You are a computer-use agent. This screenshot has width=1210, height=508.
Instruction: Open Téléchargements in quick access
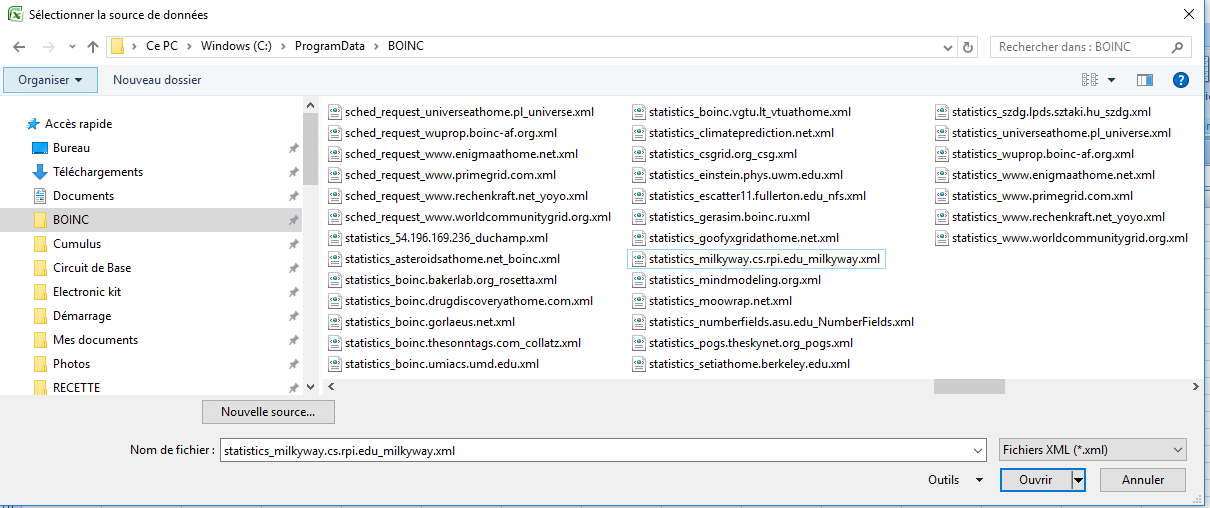tap(98, 172)
